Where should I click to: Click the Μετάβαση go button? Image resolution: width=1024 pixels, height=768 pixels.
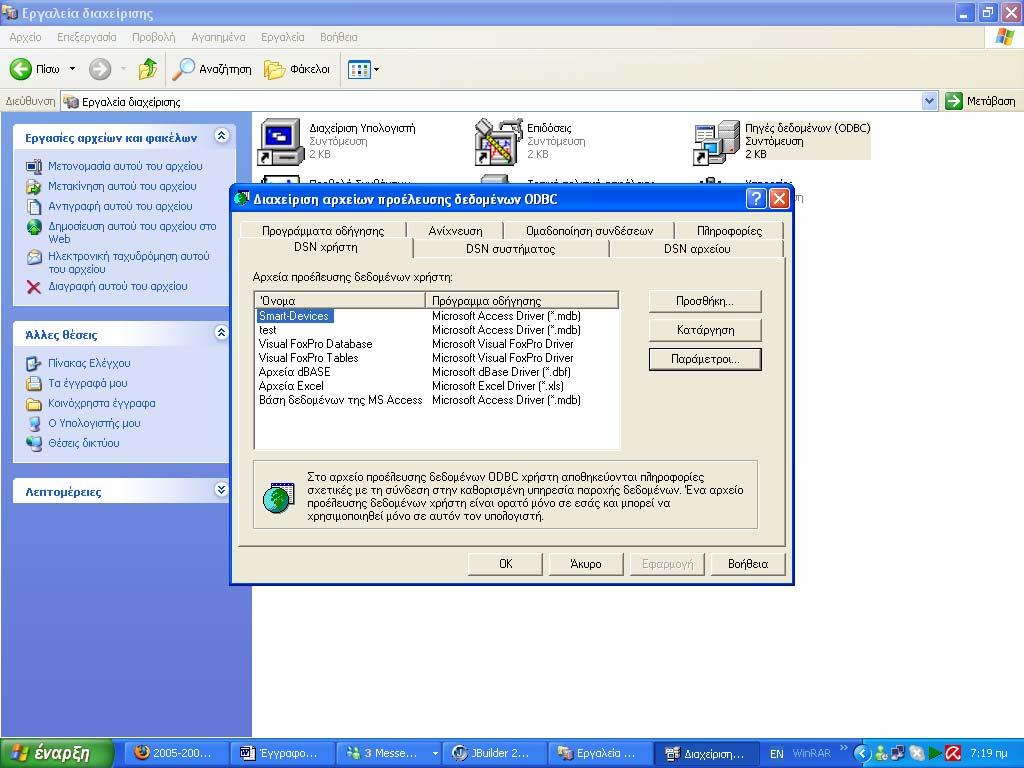[980, 101]
